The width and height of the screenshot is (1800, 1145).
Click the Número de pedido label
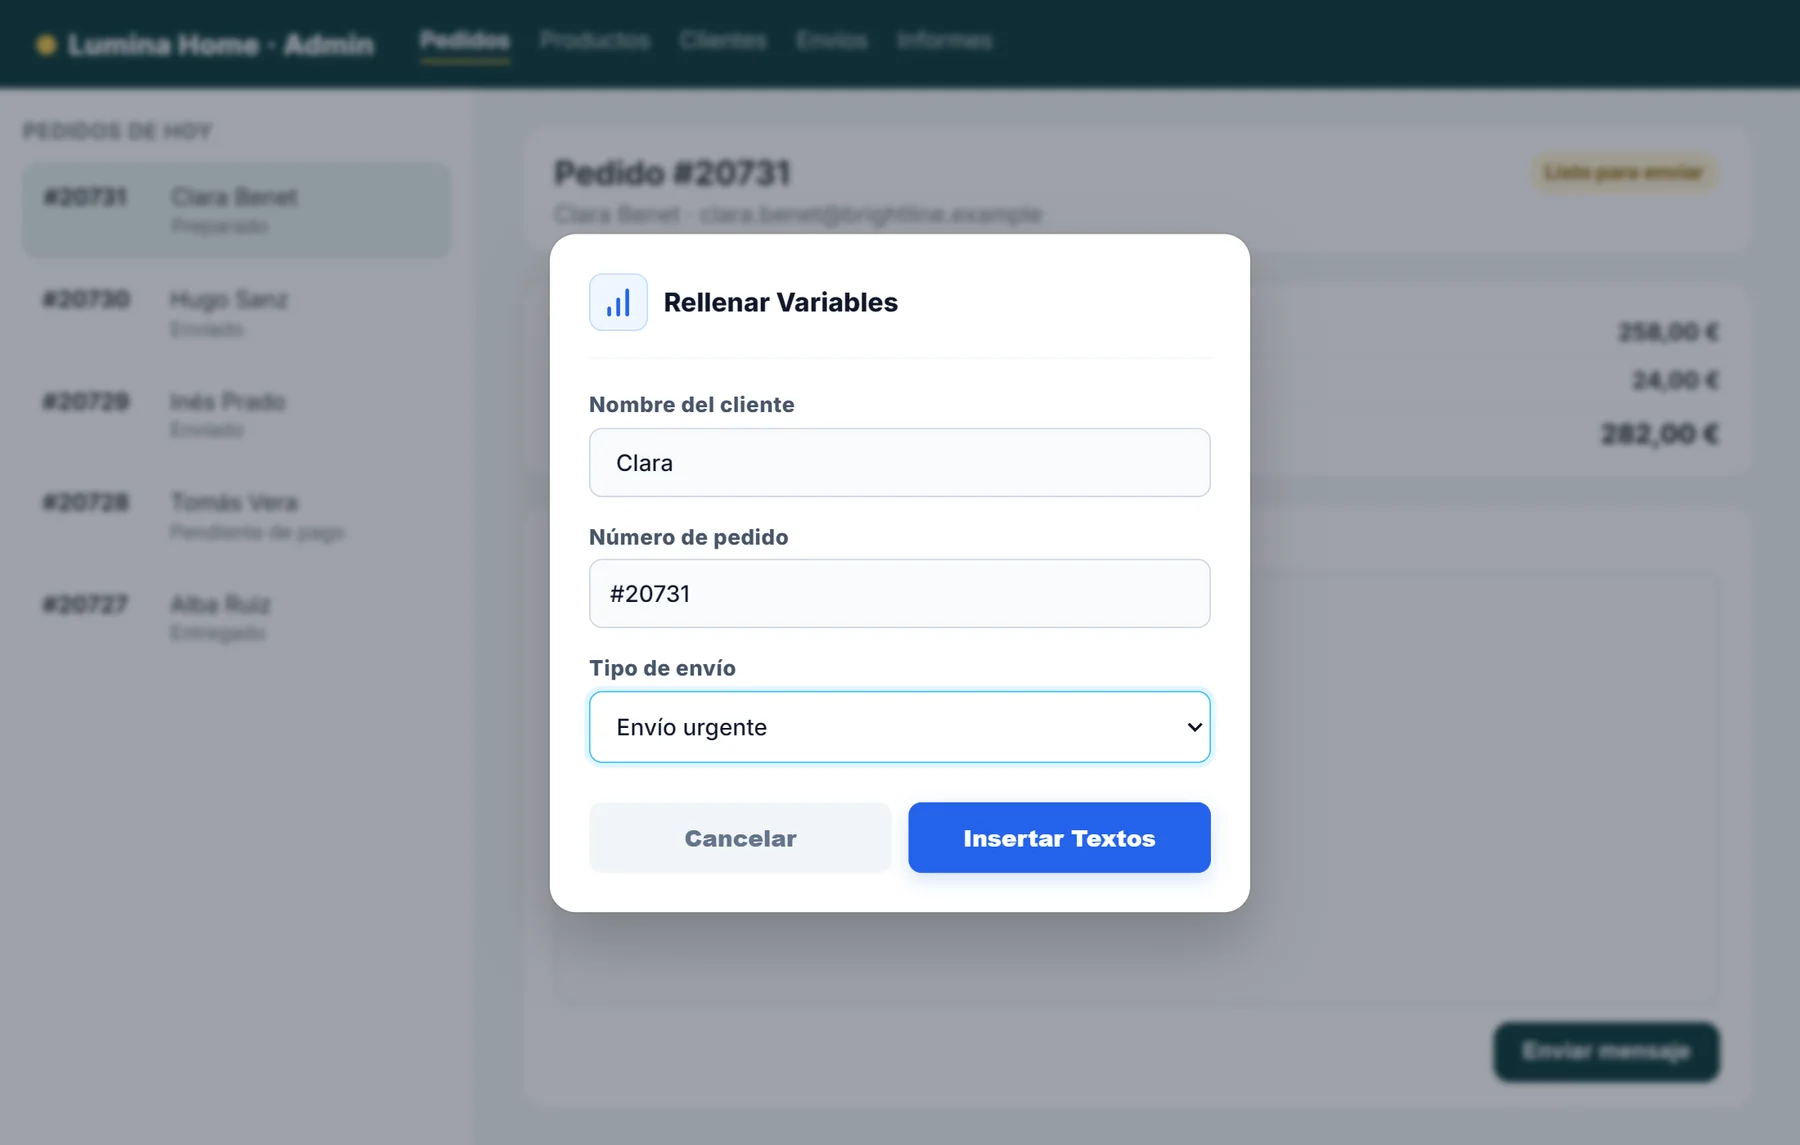(x=688, y=537)
